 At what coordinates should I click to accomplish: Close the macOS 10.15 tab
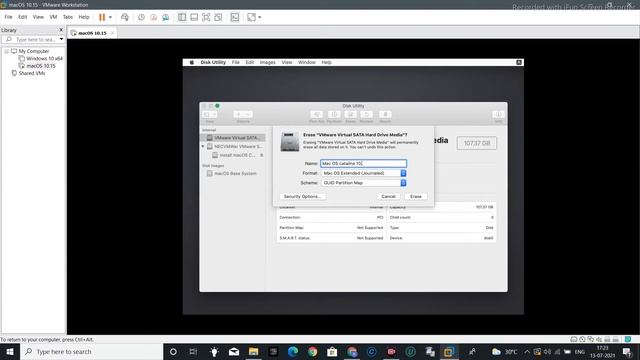click(x=112, y=33)
